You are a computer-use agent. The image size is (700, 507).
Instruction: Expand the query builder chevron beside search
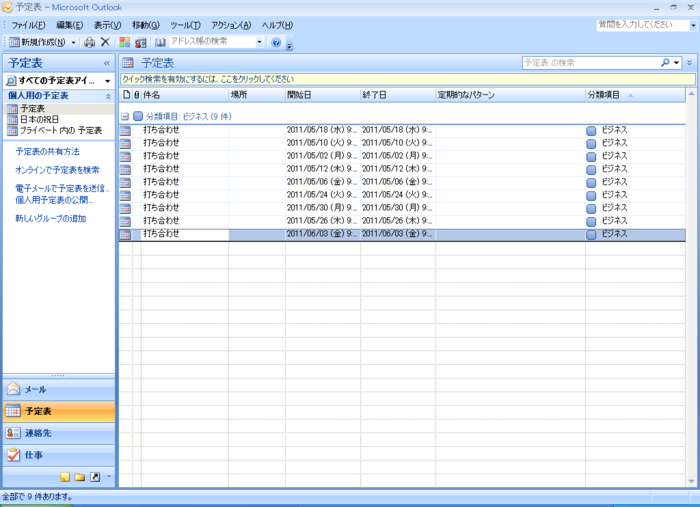pyautogui.click(x=689, y=62)
